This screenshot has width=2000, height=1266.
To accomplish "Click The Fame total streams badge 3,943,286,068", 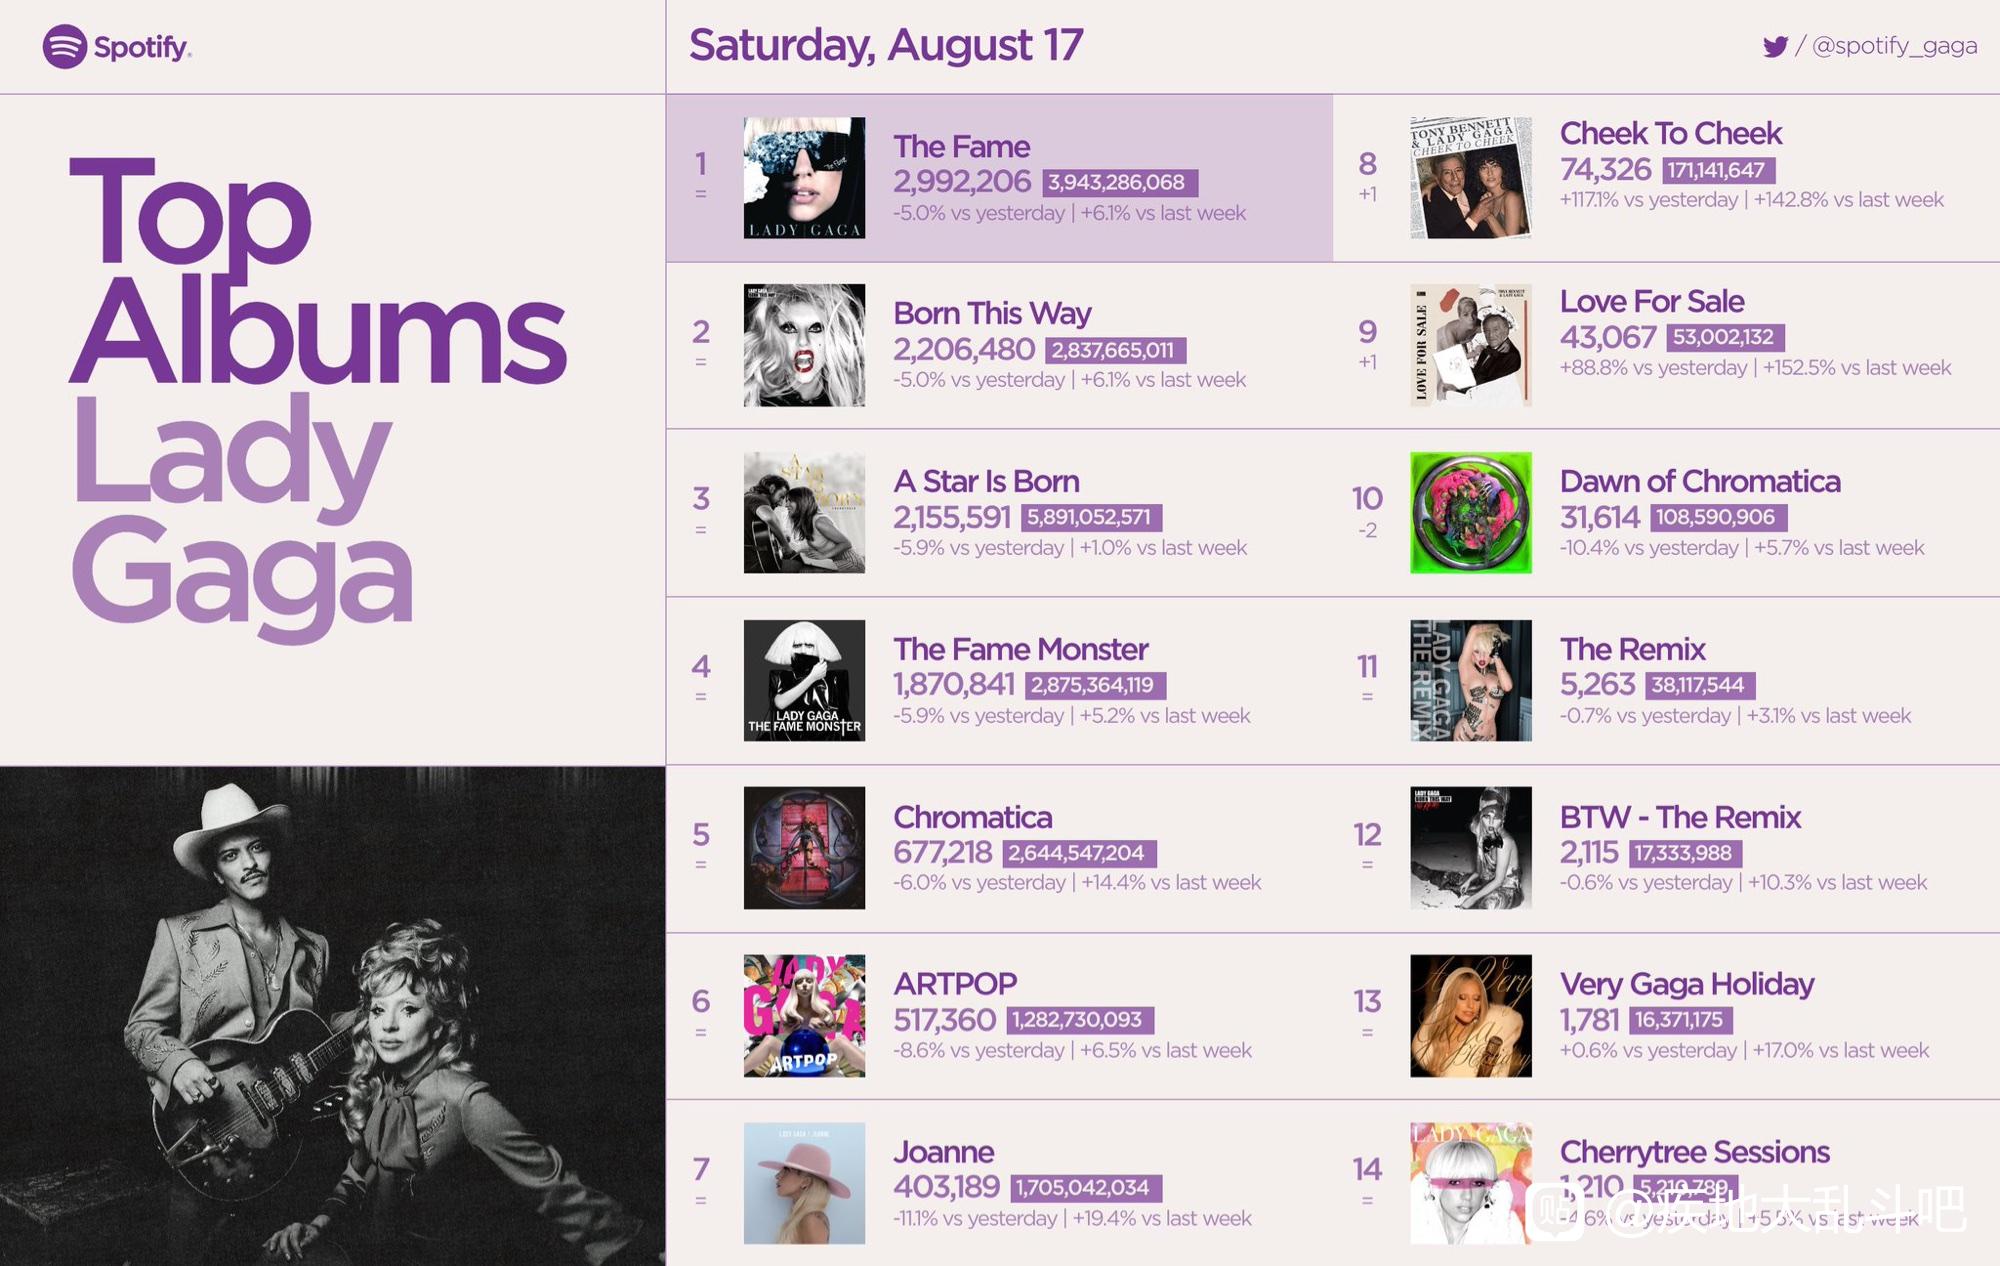I will click(1119, 183).
